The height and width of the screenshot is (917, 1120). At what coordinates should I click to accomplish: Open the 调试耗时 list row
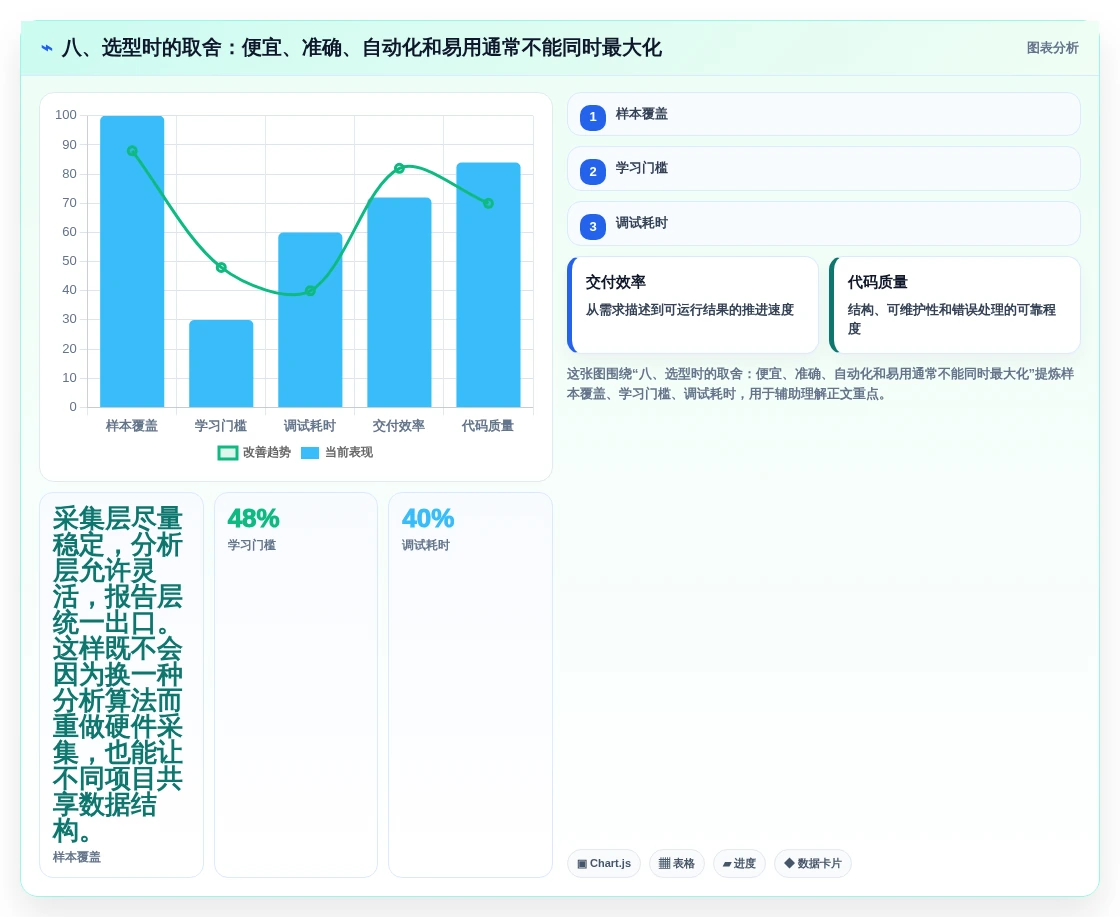coord(824,224)
